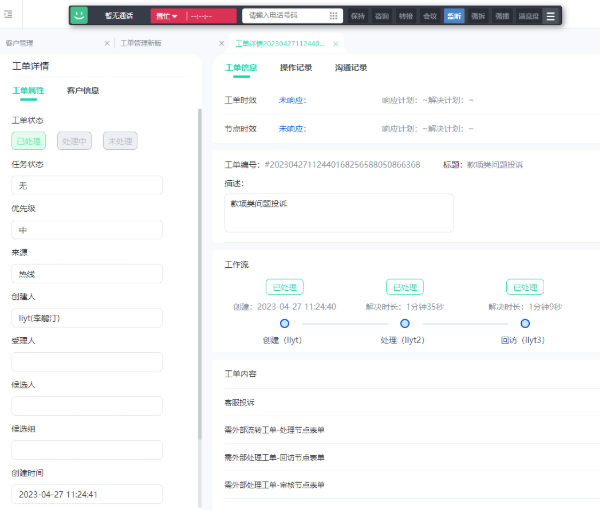600x510 pixels.
Task: Switch to the 客户信息 tab
Action: pos(82,91)
